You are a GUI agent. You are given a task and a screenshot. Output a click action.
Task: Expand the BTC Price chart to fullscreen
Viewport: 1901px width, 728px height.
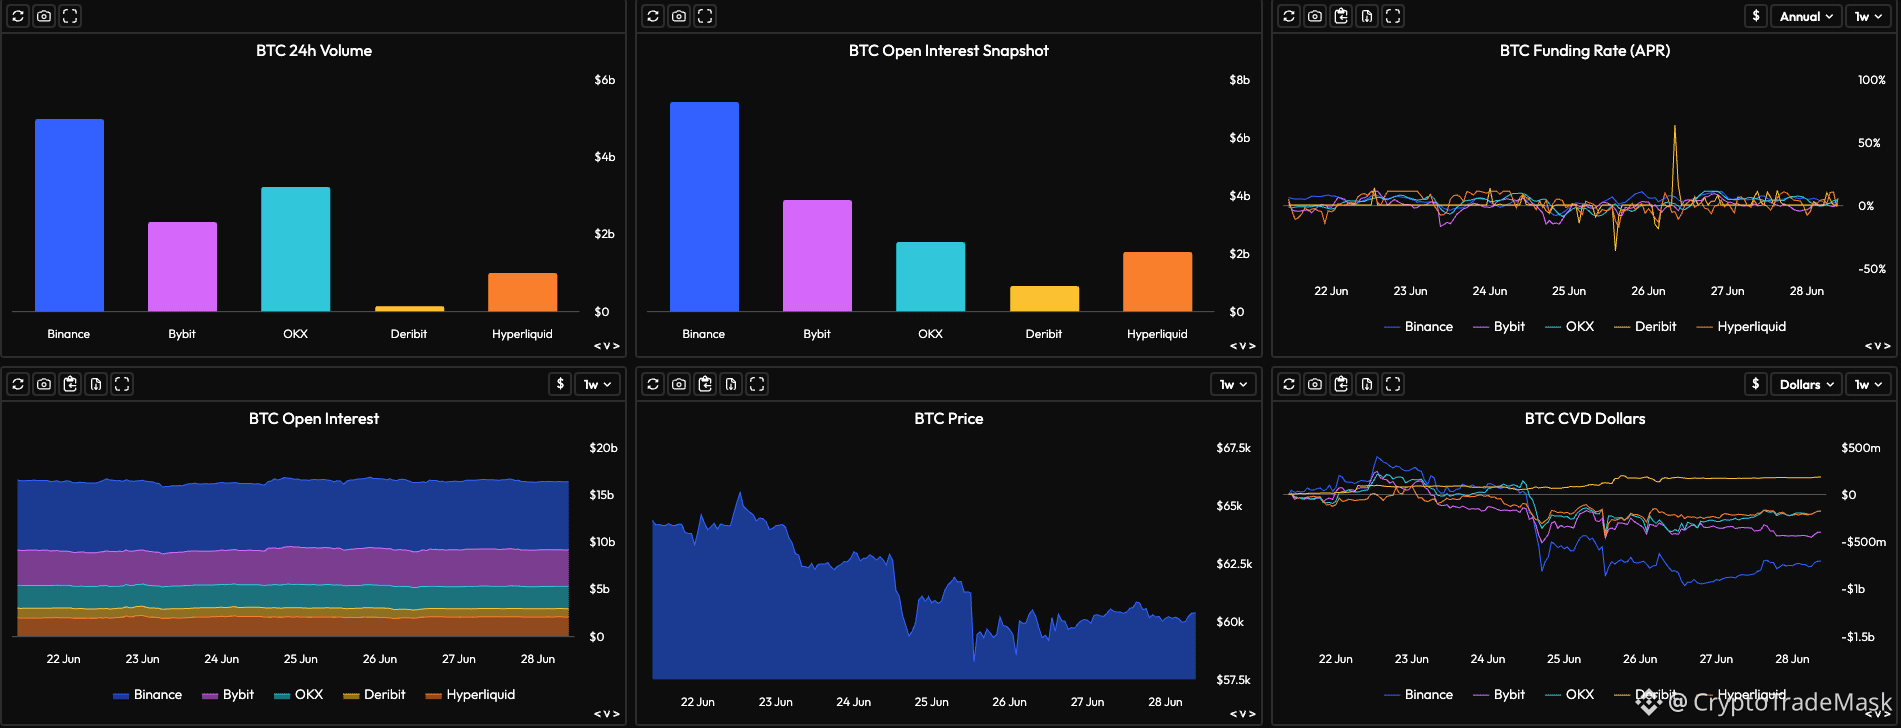(757, 384)
